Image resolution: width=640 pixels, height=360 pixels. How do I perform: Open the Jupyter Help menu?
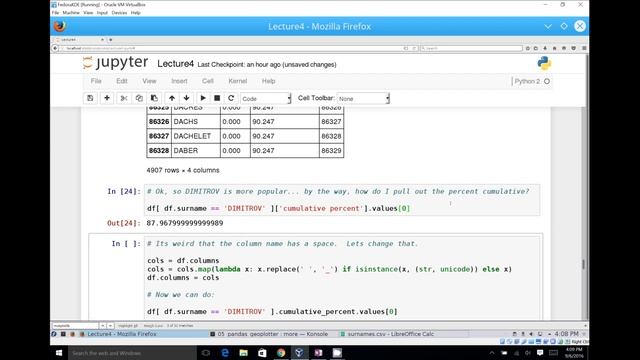pyautogui.click(x=268, y=81)
